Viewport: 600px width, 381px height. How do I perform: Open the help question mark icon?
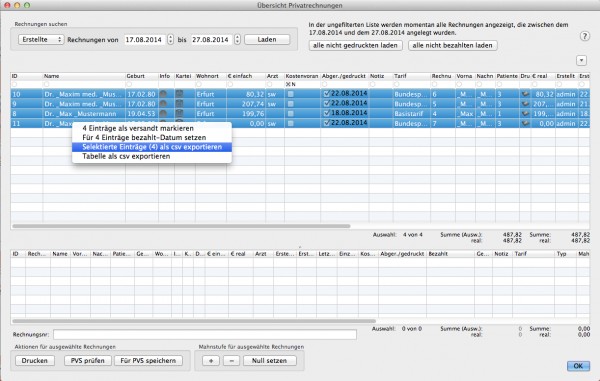[584, 36]
